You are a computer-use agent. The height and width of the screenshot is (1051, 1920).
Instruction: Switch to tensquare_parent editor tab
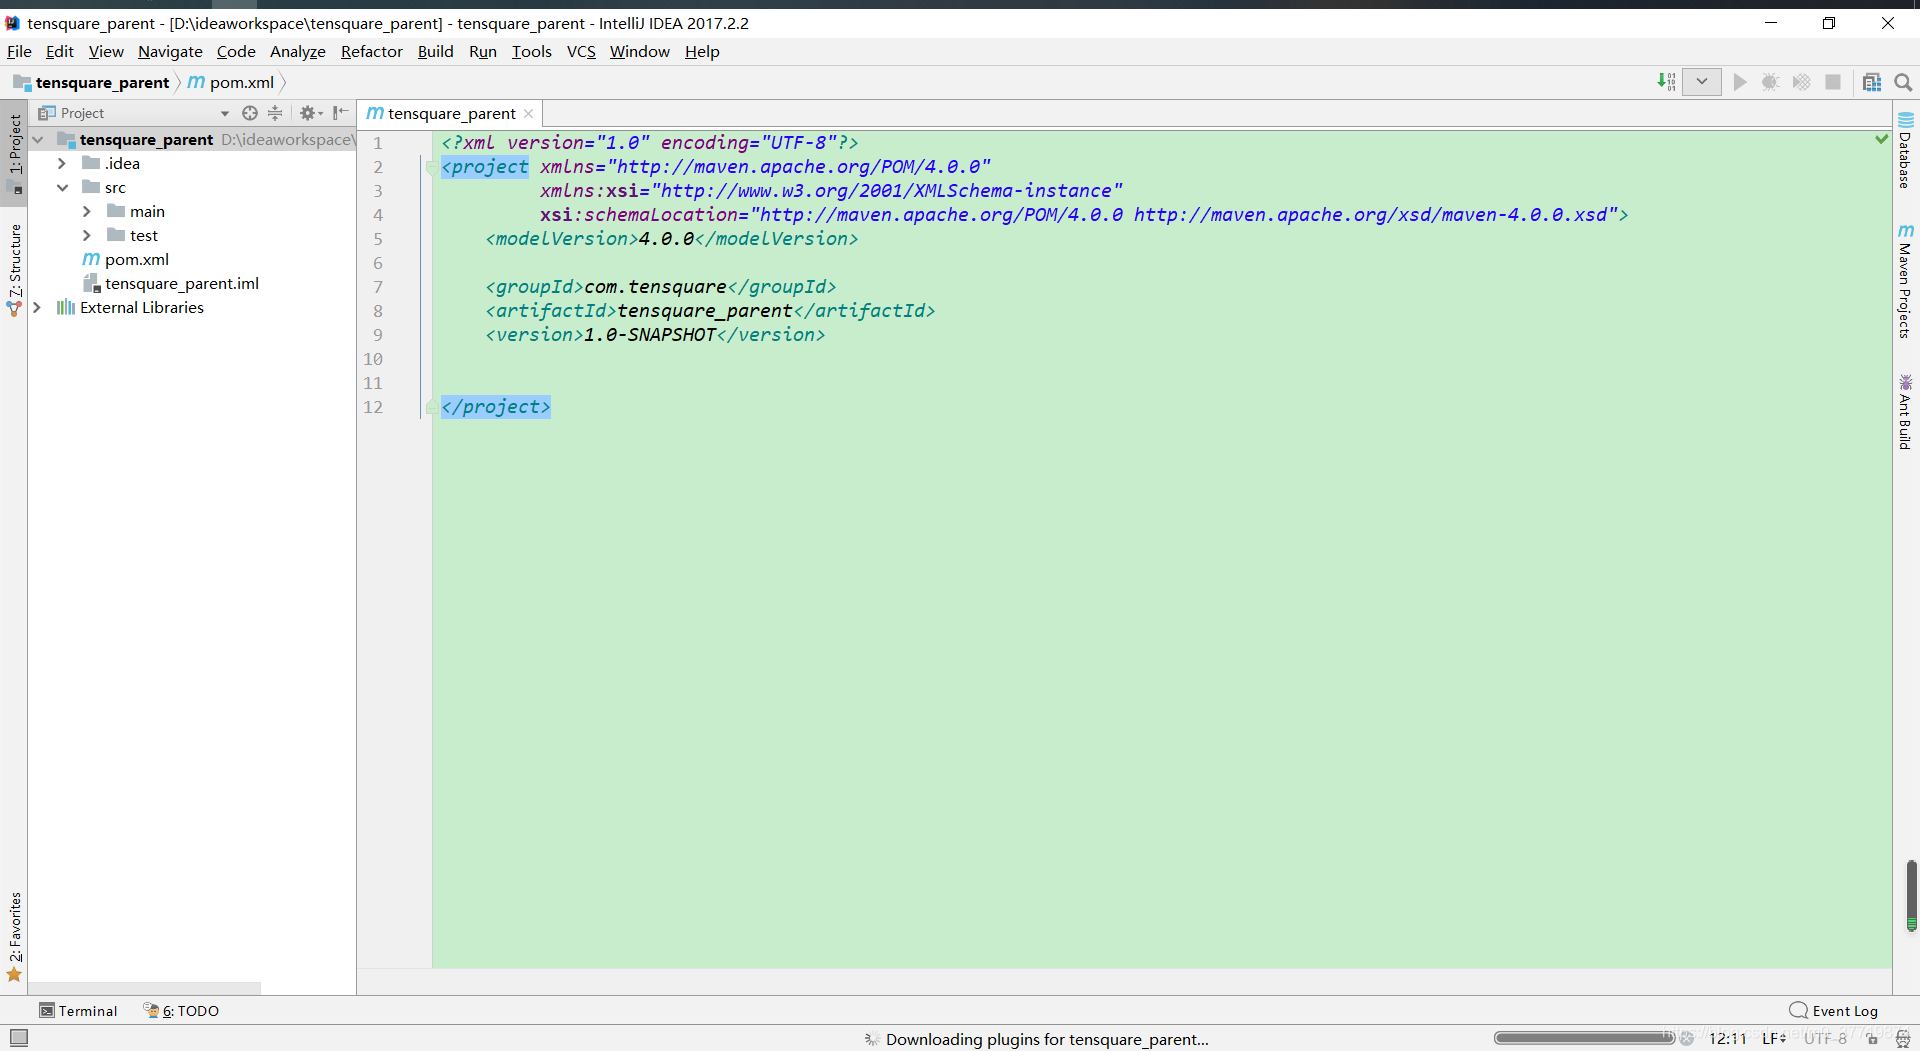click(450, 113)
